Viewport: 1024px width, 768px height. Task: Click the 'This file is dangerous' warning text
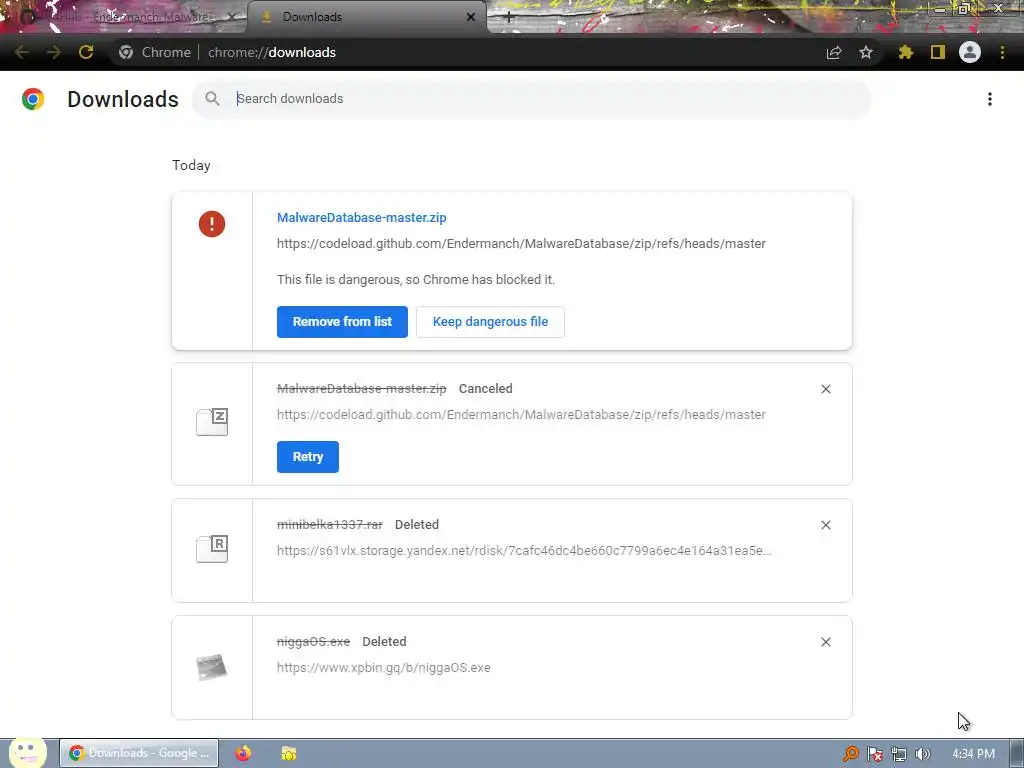[415, 280]
